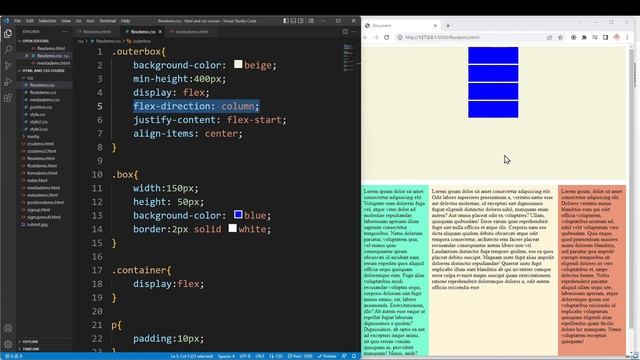This screenshot has height=360, width=640.
Task: Open position.css in the Explorer
Action: point(40,107)
